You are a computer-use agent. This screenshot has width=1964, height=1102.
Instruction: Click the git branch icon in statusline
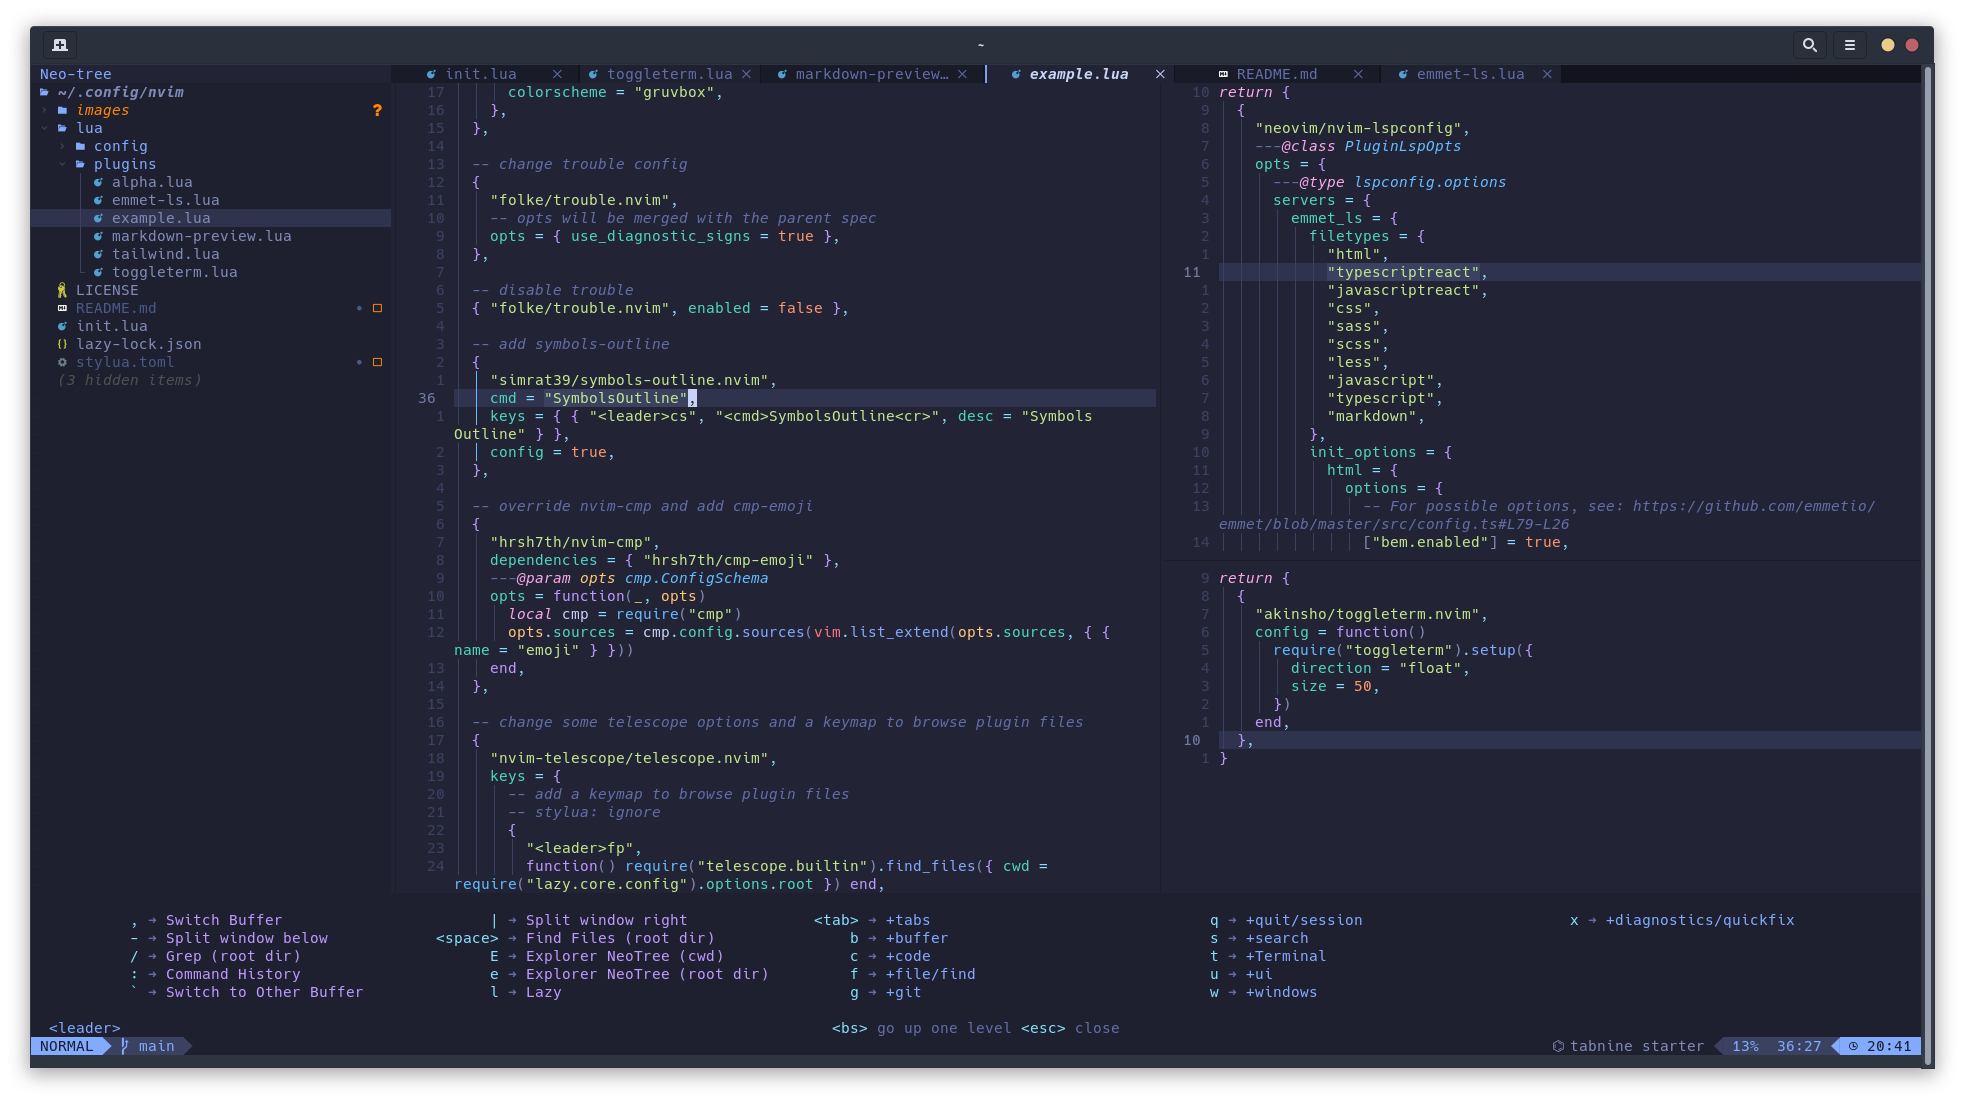[x=125, y=1046]
